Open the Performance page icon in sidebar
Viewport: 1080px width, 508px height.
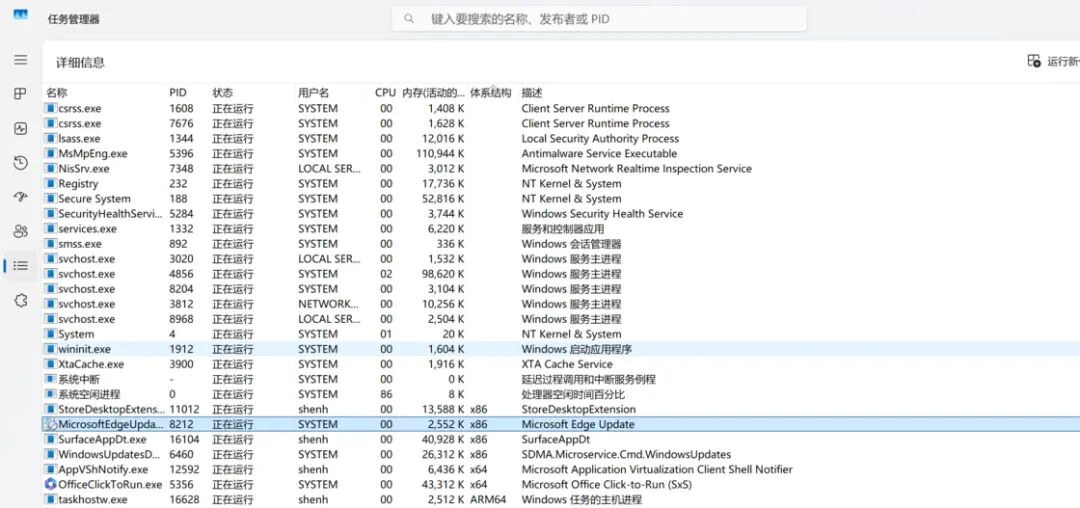[x=21, y=128]
